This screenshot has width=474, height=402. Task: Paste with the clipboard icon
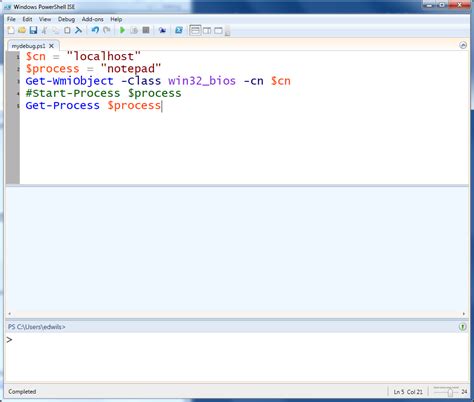(67, 30)
